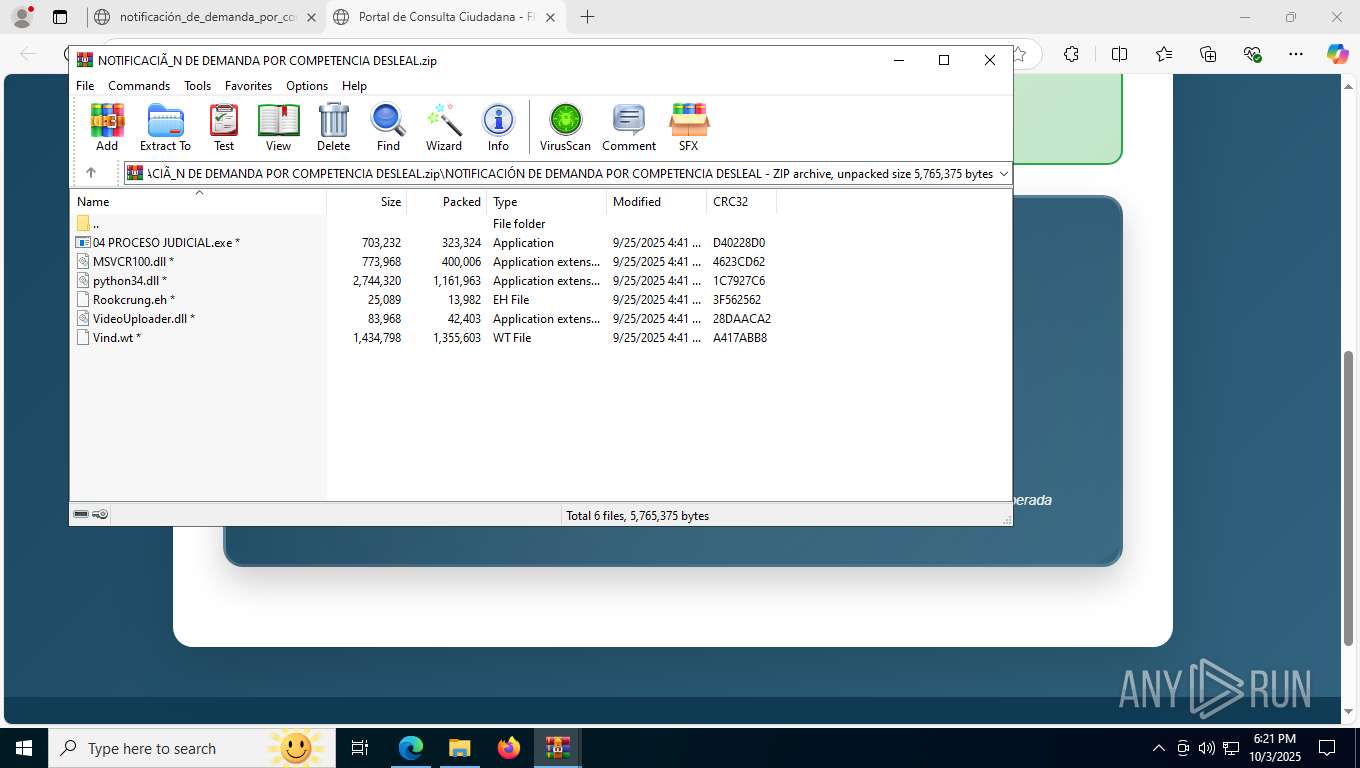The image size is (1360, 768).
Task: Click the key icon in status bar
Action: 100,514
